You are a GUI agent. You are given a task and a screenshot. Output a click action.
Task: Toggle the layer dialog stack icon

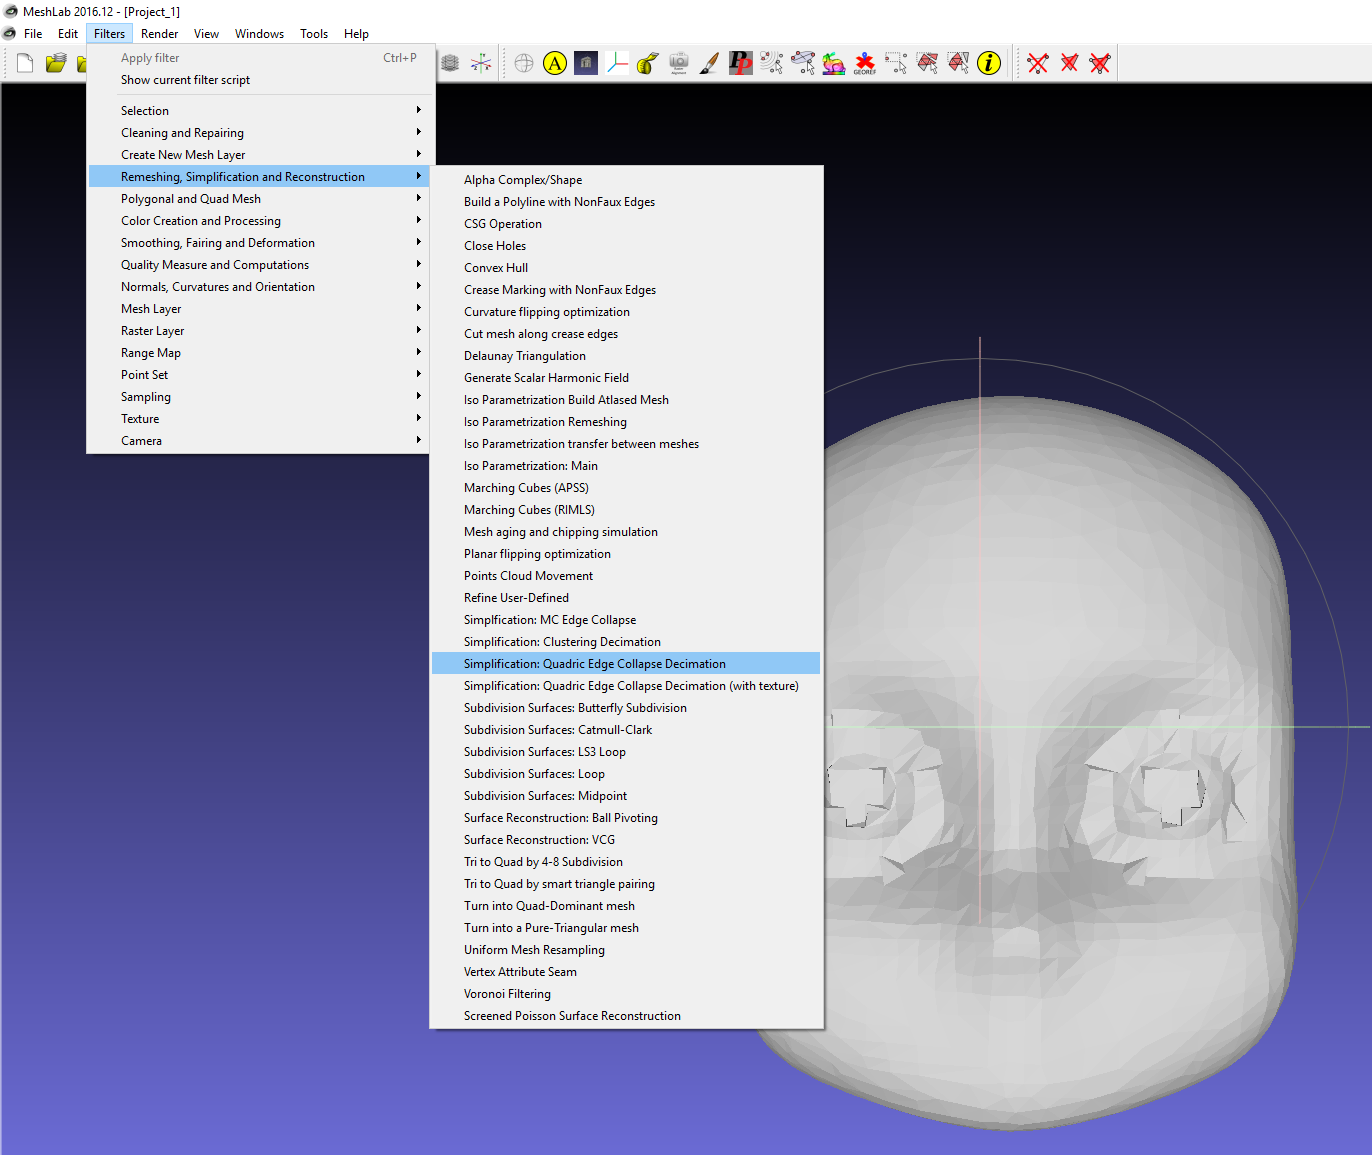click(x=450, y=64)
